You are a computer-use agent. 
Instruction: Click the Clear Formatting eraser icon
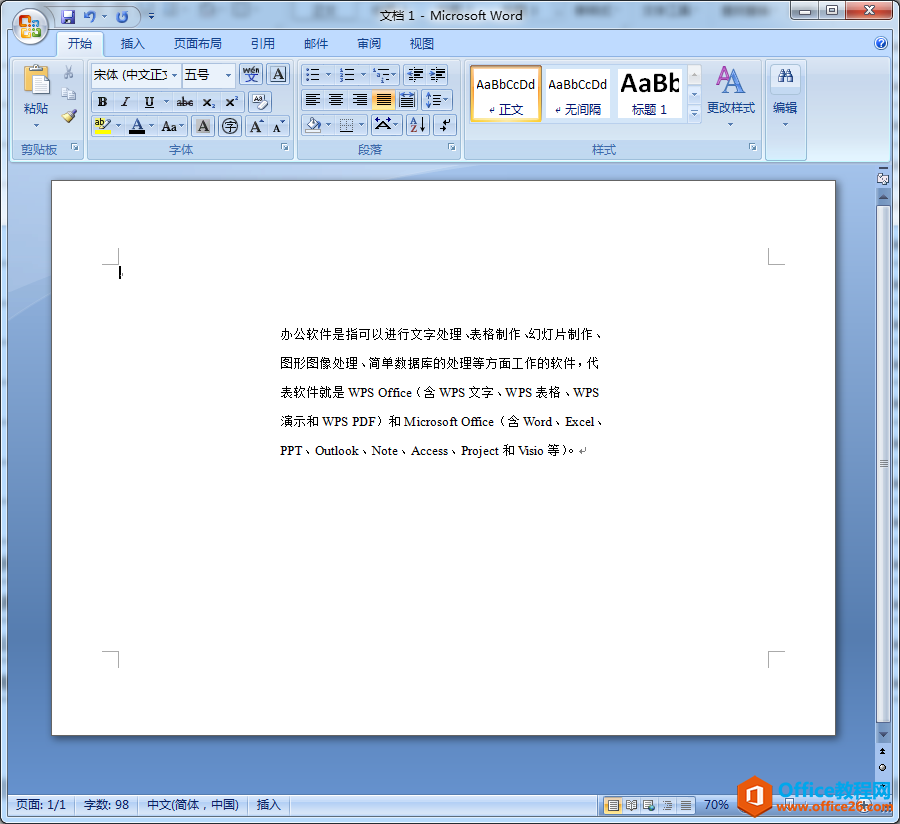[259, 102]
